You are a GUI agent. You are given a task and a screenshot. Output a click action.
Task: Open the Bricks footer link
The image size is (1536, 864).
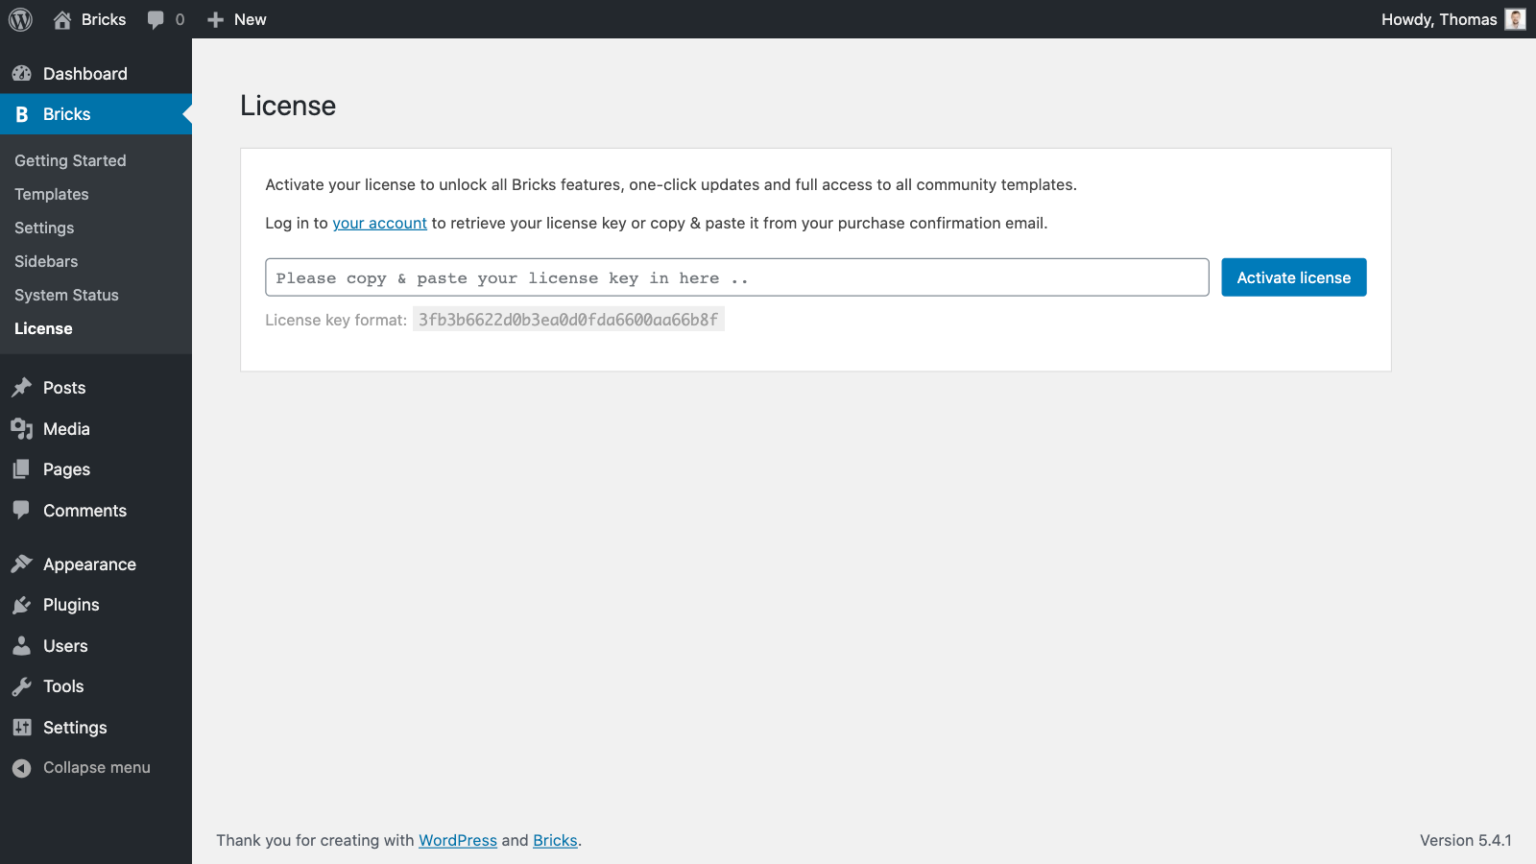[x=555, y=840]
